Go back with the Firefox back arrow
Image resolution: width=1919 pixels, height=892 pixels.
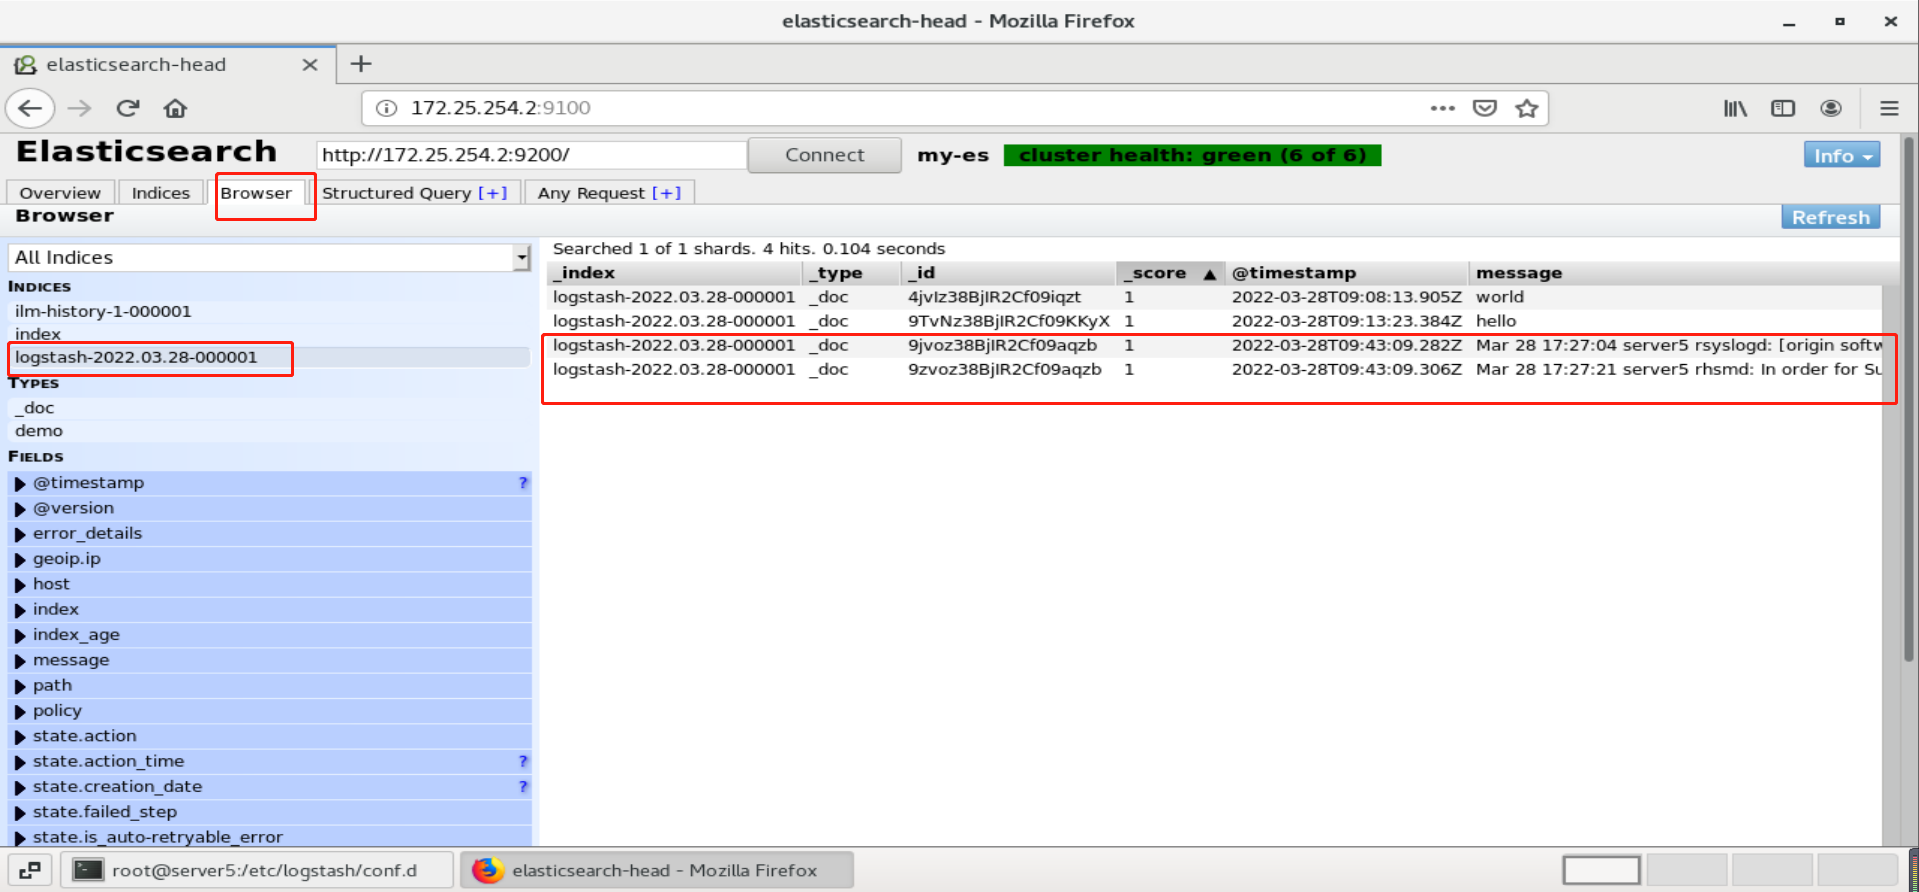coord(30,108)
